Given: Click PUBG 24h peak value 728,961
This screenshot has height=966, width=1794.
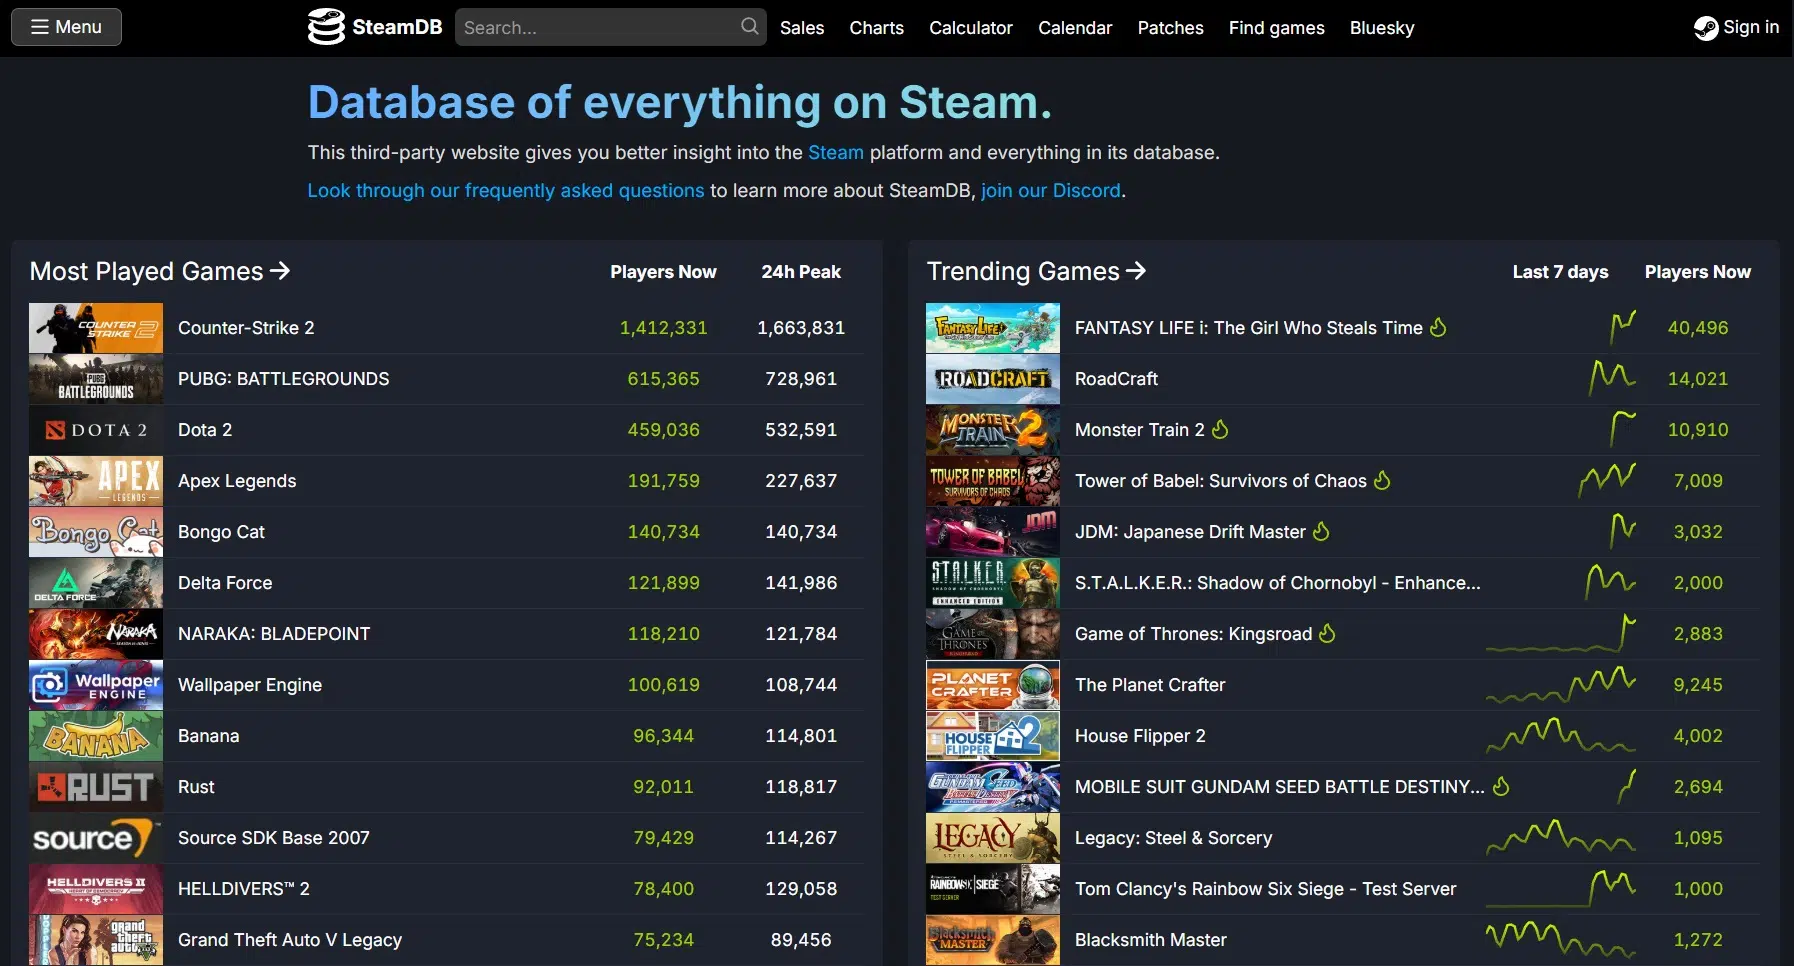Looking at the screenshot, I should (x=801, y=379).
